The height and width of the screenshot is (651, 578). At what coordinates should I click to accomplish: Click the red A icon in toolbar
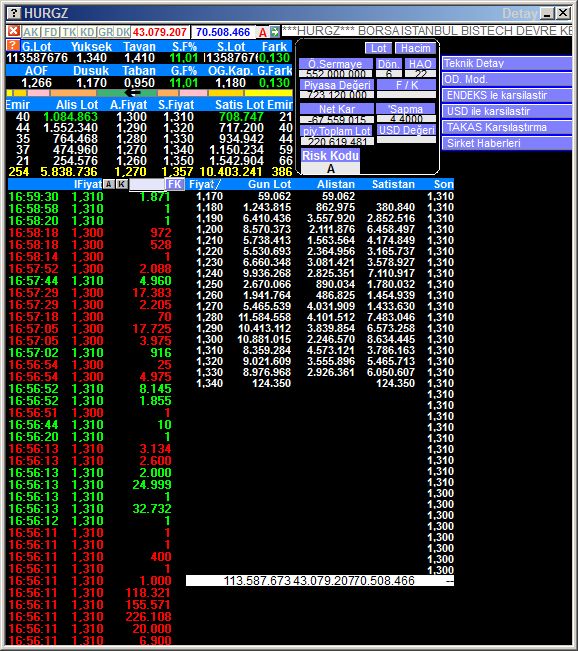coord(263,32)
